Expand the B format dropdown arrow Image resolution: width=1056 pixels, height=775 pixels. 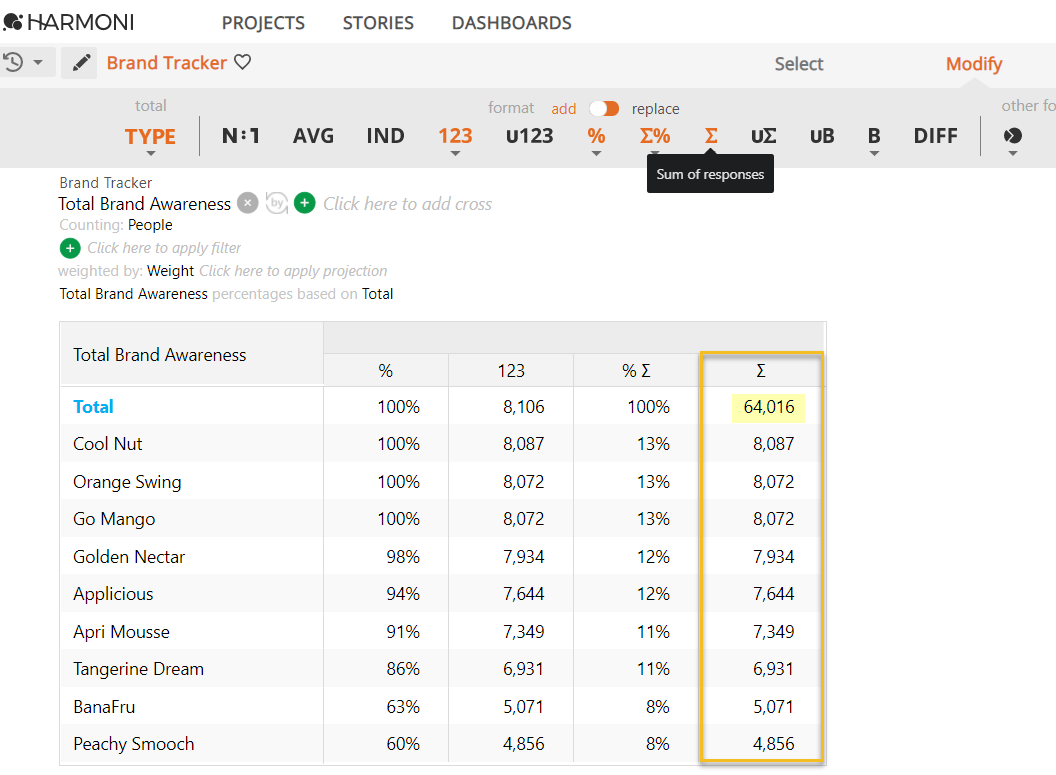point(874,154)
